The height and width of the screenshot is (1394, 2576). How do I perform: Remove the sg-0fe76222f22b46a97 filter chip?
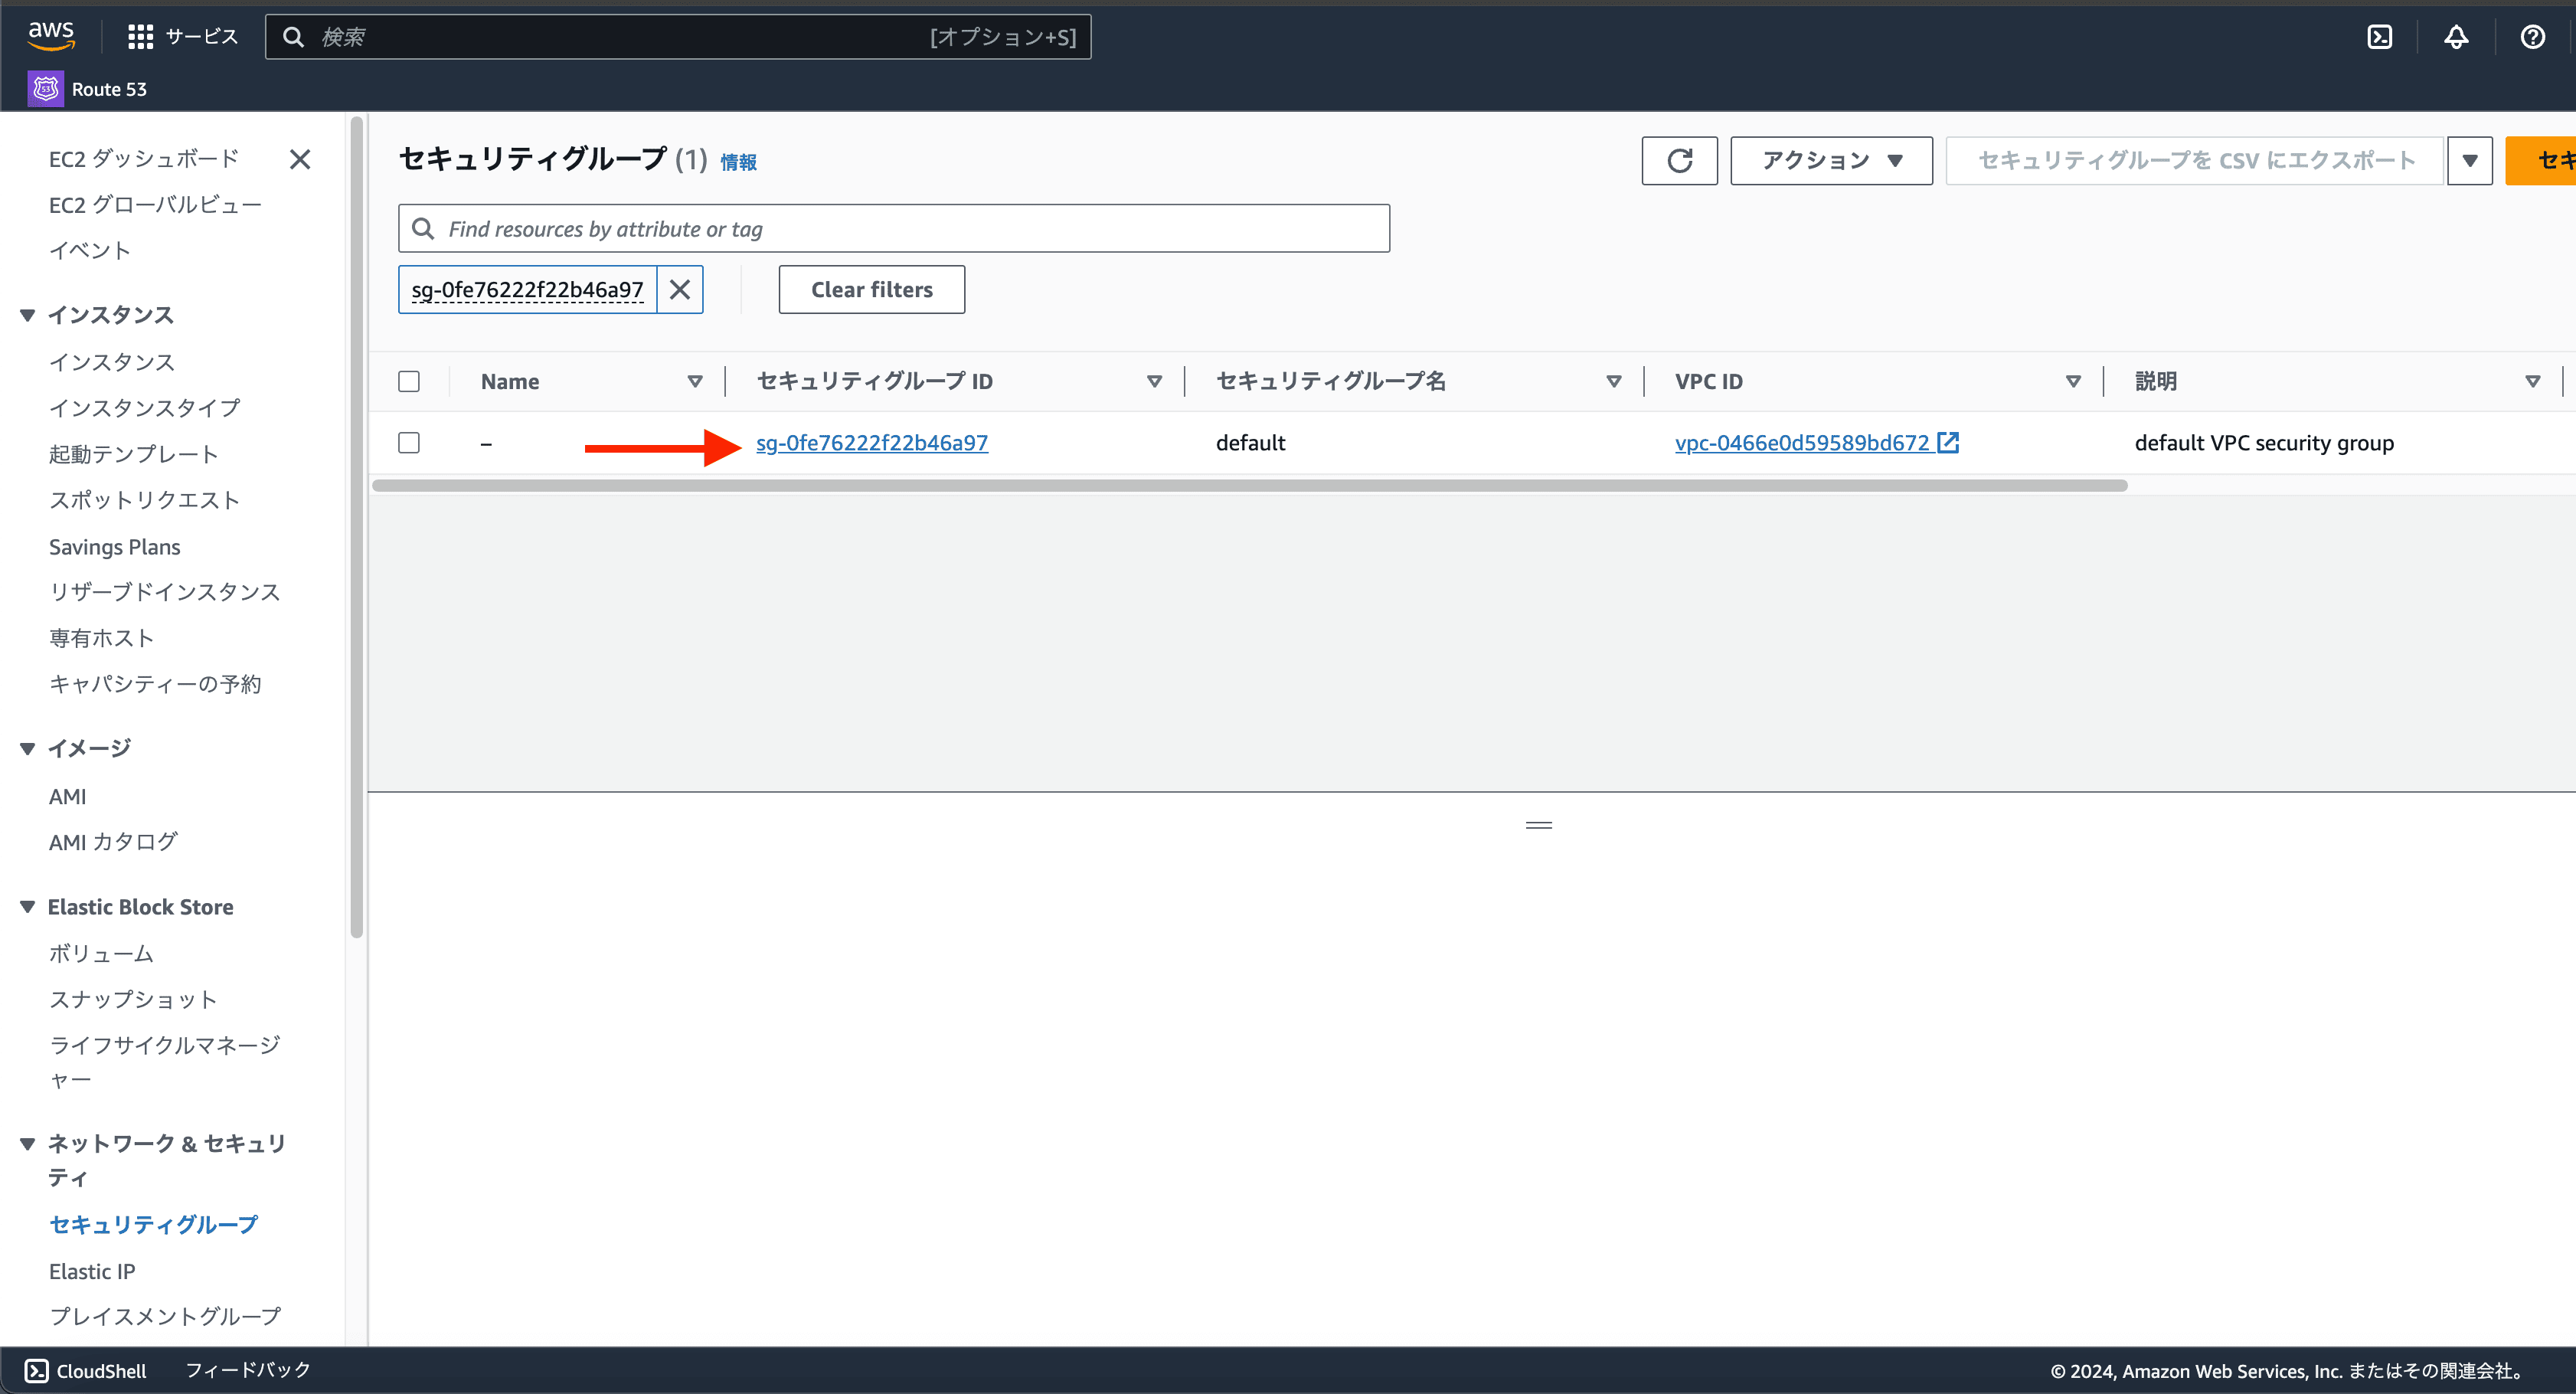680,290
